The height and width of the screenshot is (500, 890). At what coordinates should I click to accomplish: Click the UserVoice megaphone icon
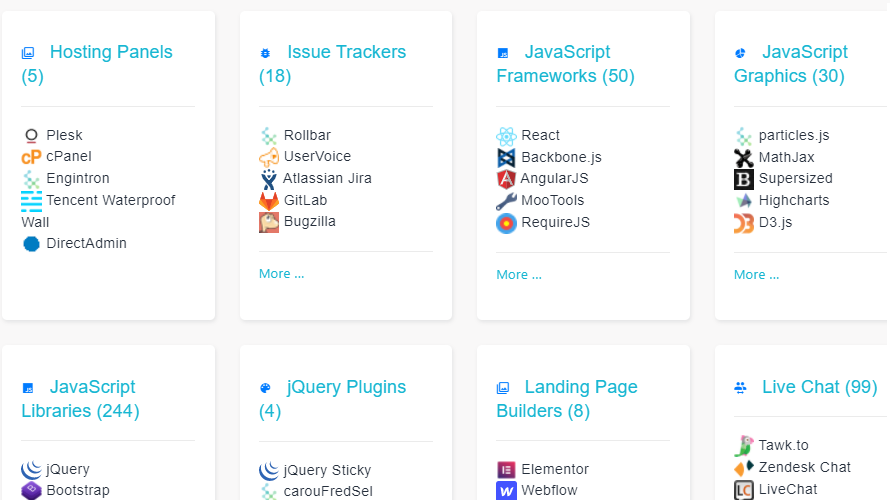(268, 157)
